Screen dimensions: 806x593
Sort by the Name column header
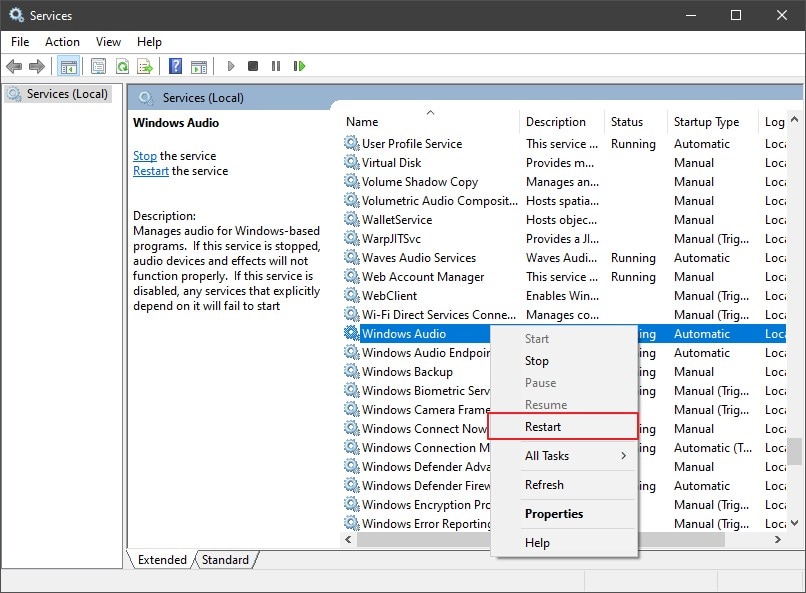pos(430,122)
